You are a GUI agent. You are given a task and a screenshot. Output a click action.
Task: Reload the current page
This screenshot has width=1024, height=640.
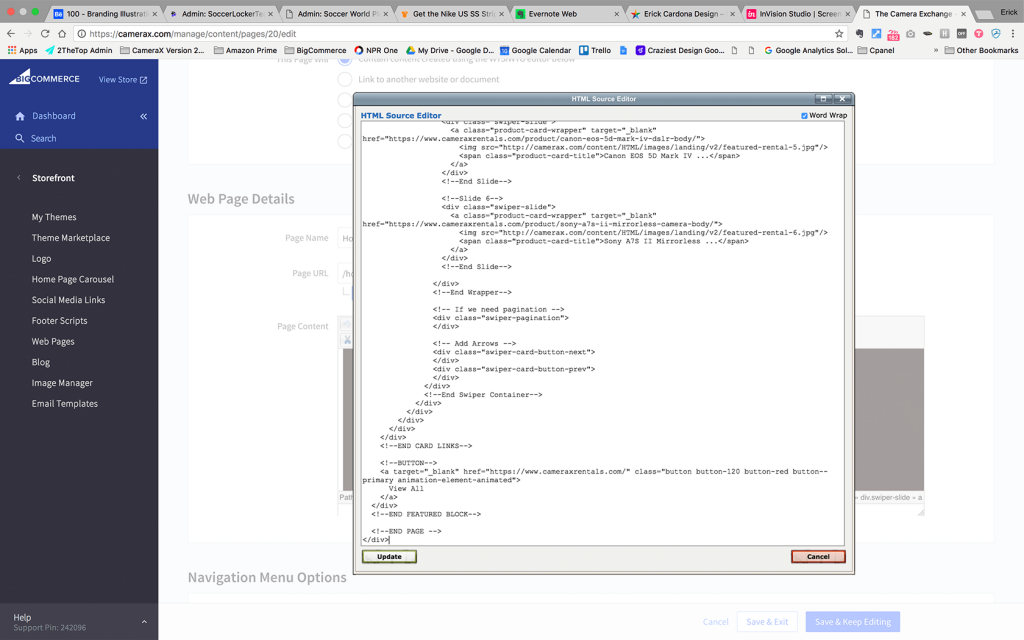point(44,33)
